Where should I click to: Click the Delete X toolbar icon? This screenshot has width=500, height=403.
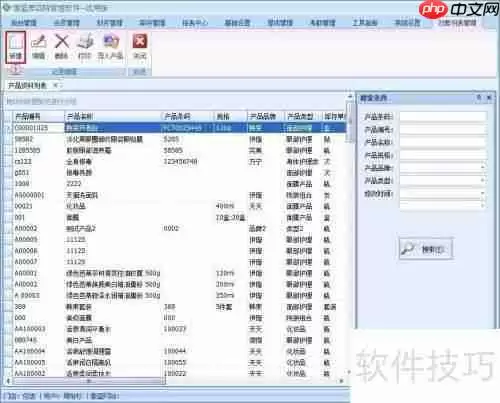[x=62, y=47]
